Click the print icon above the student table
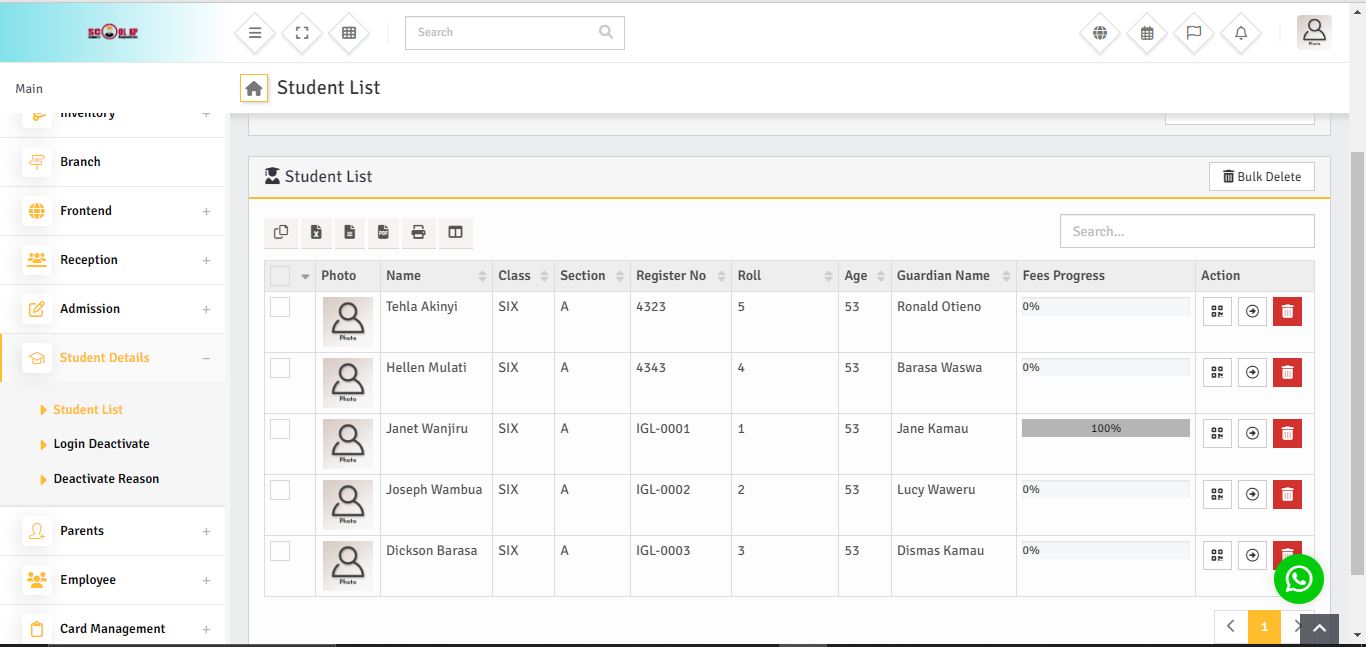The height and width of the screenshot is (647, 1366). [418, 232]
